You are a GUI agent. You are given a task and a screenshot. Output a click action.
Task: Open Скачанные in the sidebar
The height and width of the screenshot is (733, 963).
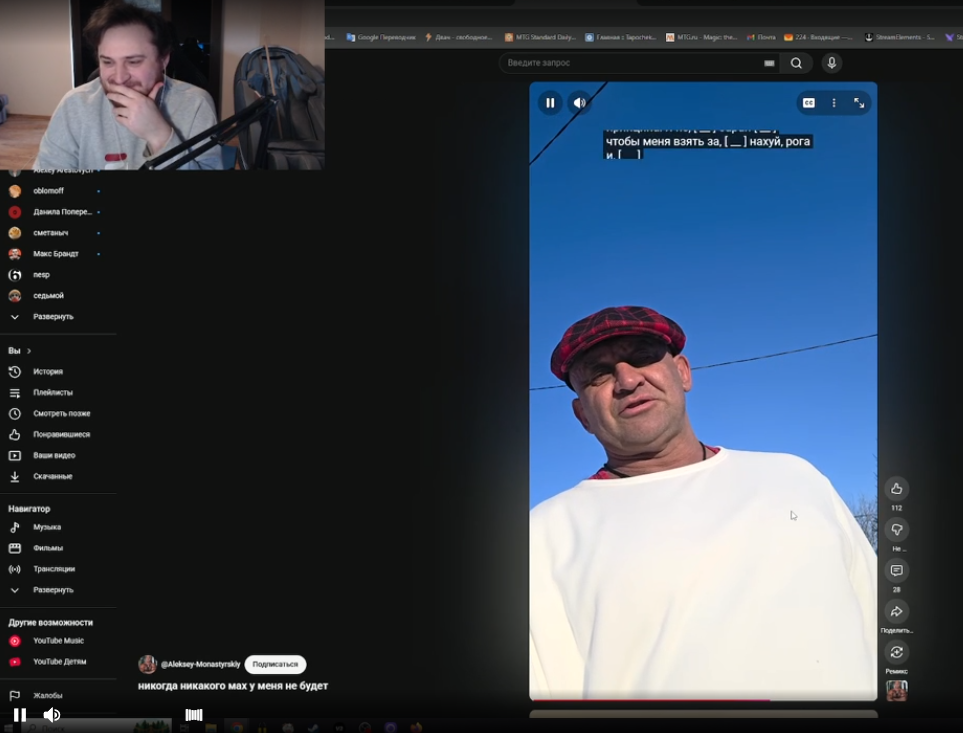54,476
